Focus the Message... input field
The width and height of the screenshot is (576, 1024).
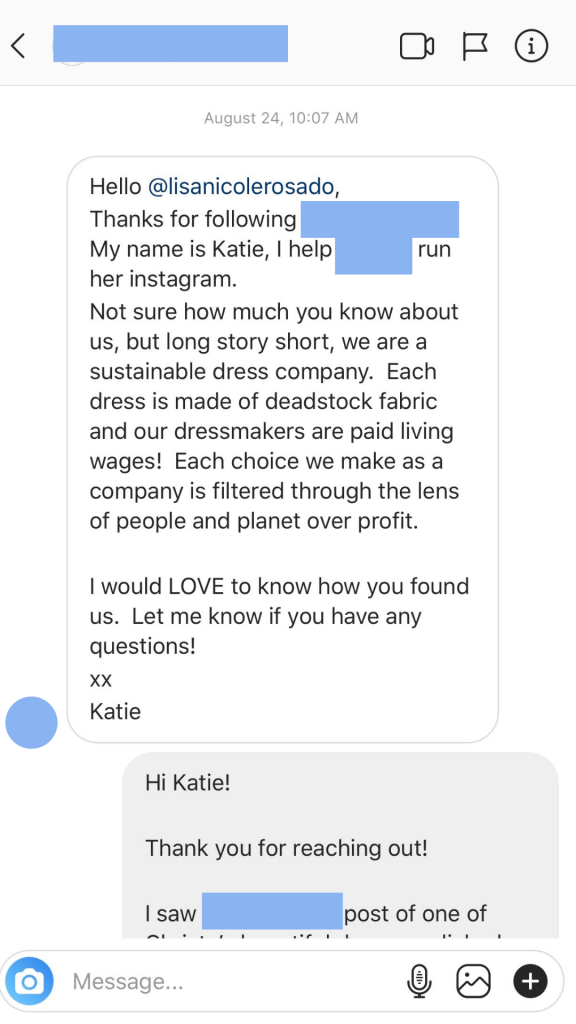pyautogui.click(x=235, y=981)
